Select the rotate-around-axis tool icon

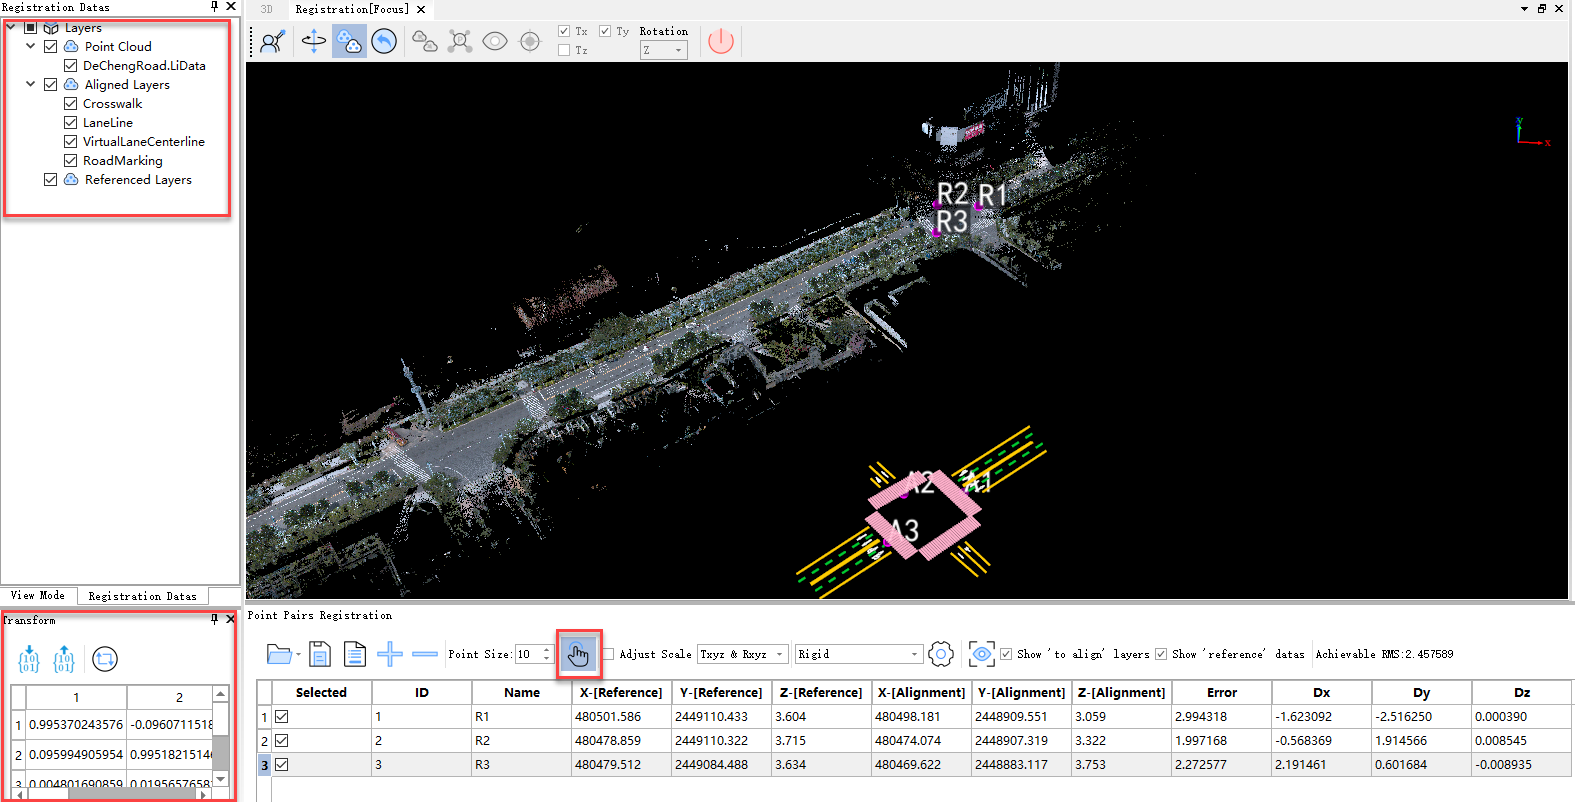[314, 41]
